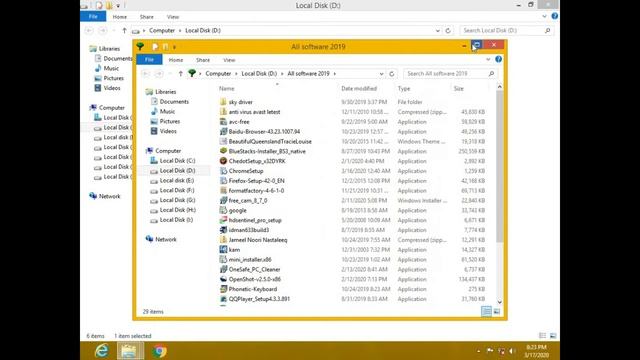The image size is (640, 360).
Task: Select the OneSafe_PC_Cleaner file name
Action: (x=254, y=269)
